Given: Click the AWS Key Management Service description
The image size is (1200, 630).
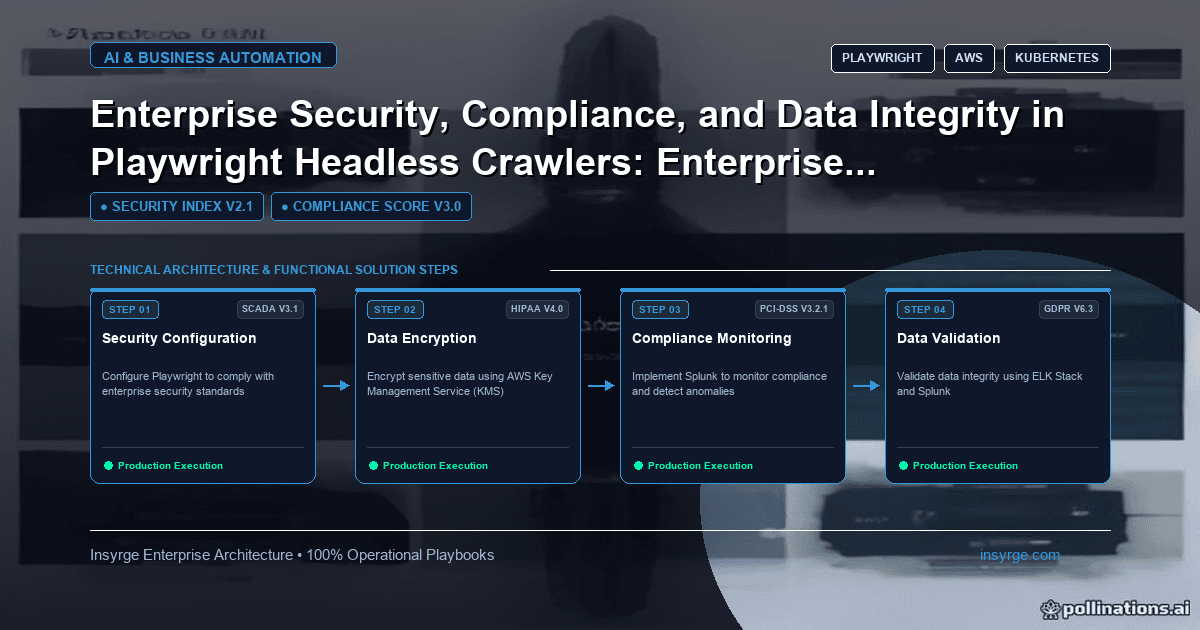Looking at the screenshot, I should [459, 384].
